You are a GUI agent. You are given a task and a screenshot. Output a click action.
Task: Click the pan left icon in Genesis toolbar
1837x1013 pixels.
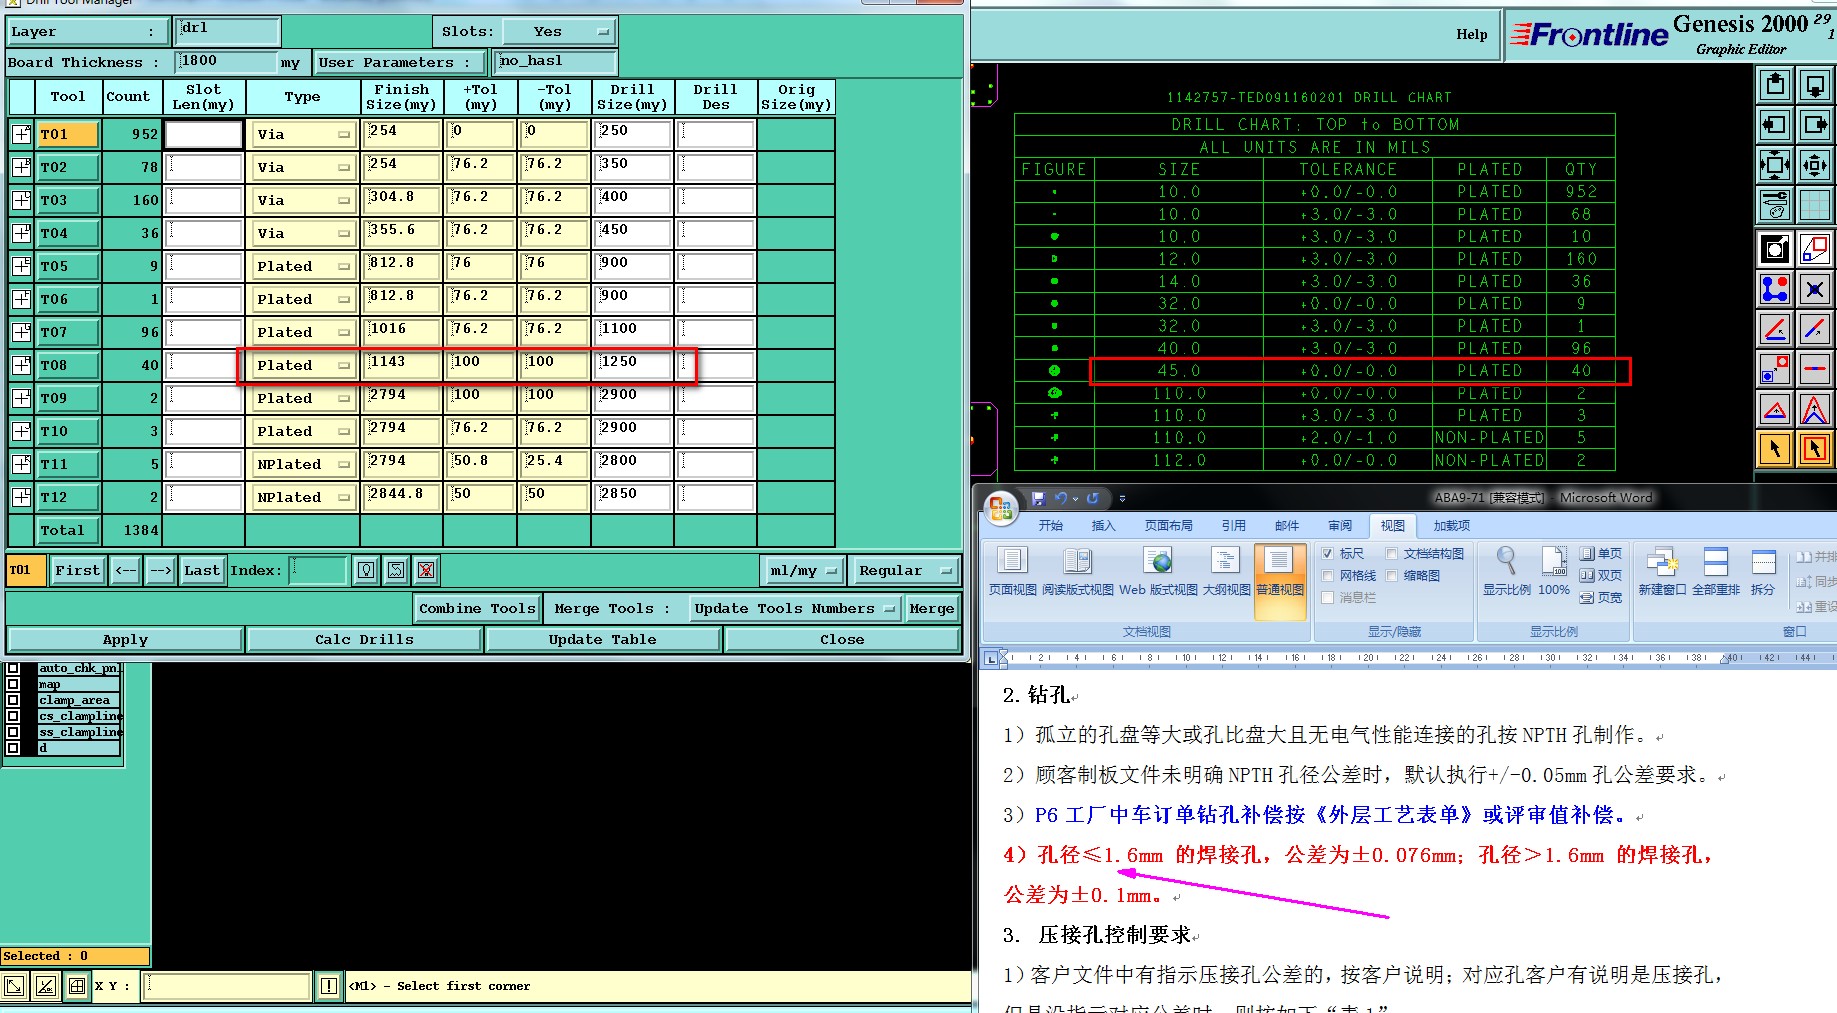1775,125
